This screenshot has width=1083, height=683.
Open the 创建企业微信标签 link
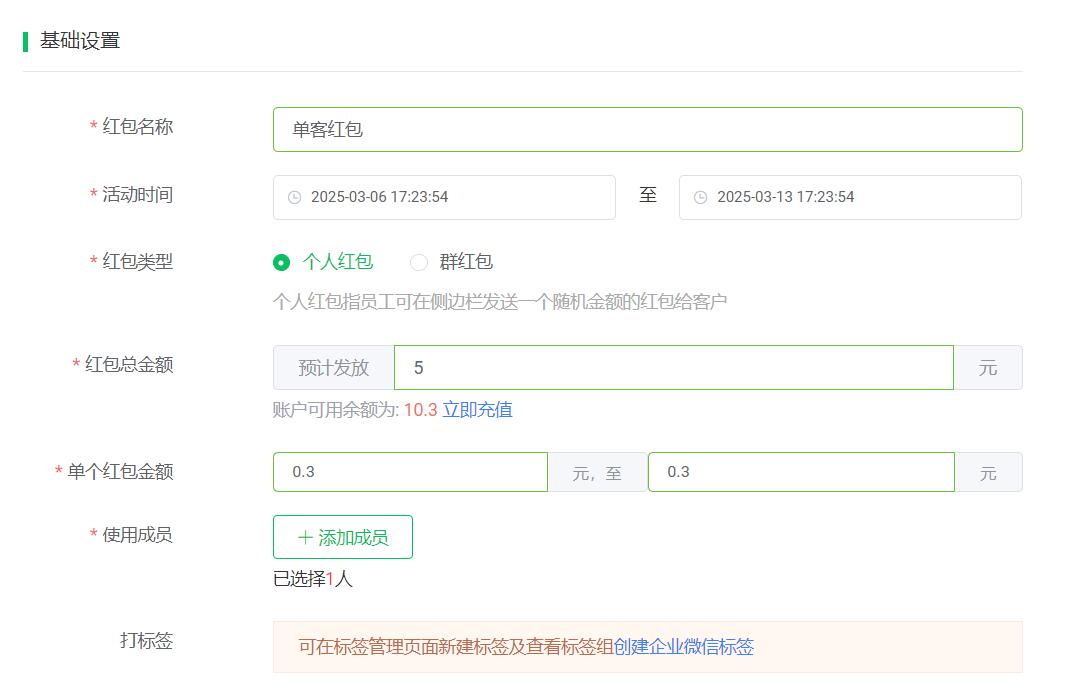tap(684, 646)
